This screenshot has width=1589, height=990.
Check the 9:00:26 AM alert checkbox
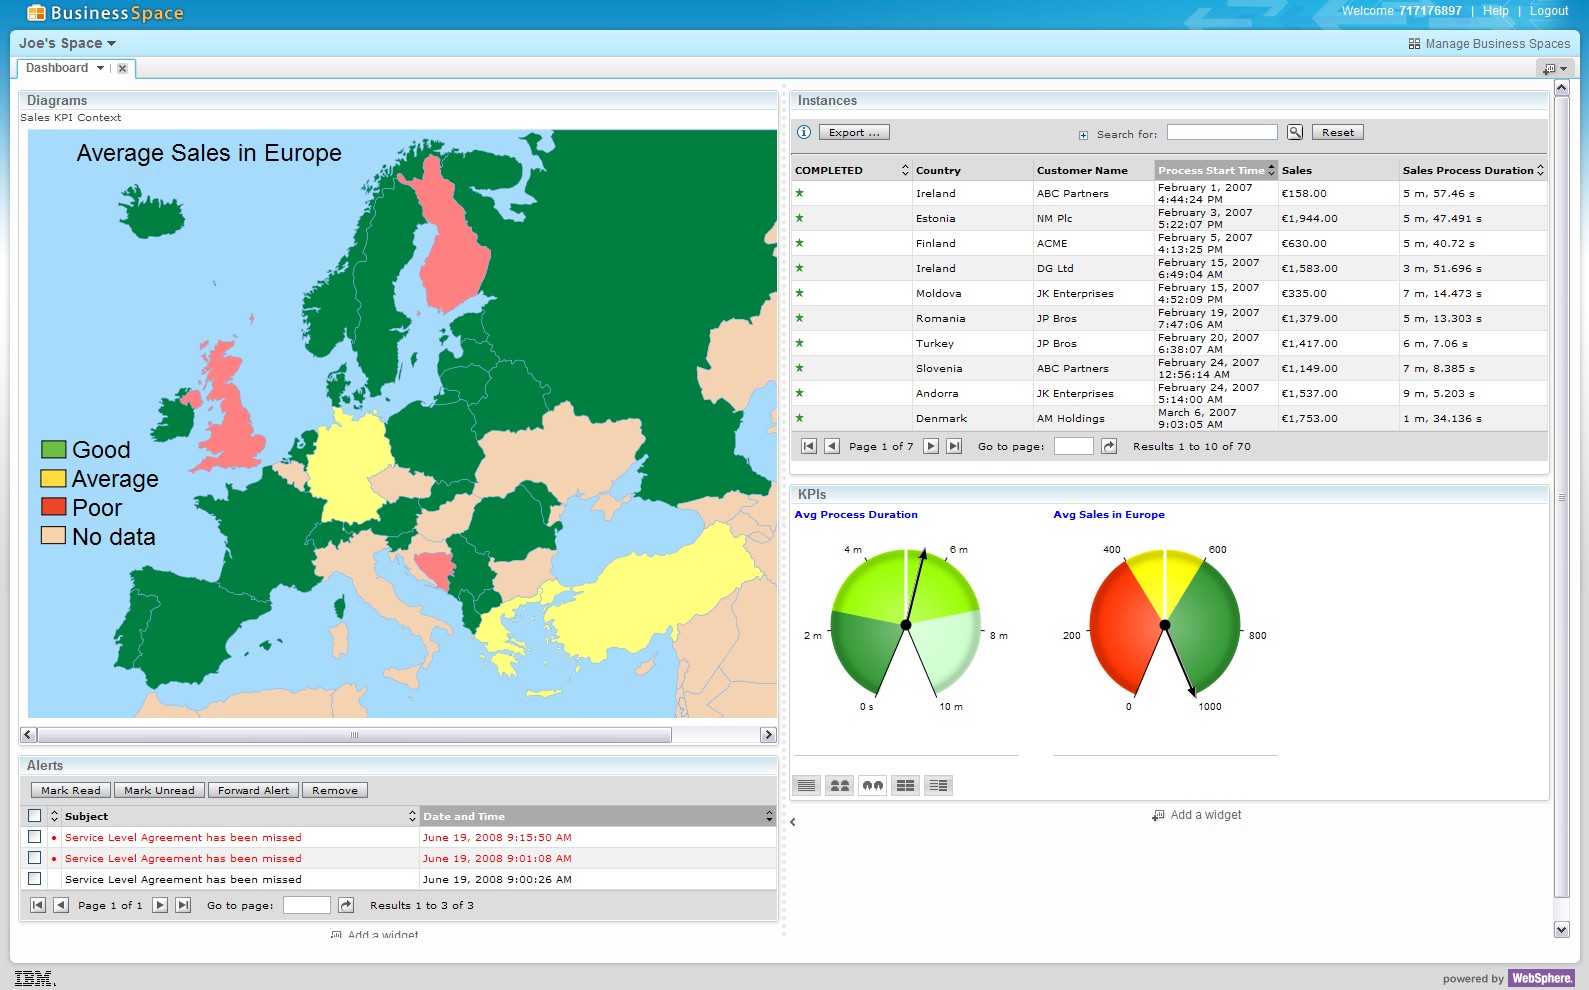[x=35, y=879]
